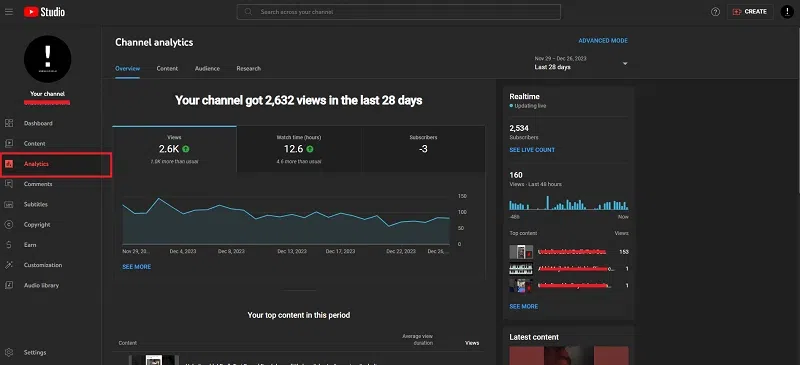Click the Analytics bar chart icon
Viewport: 800px width, 365px height.
(x=9, y=164)
